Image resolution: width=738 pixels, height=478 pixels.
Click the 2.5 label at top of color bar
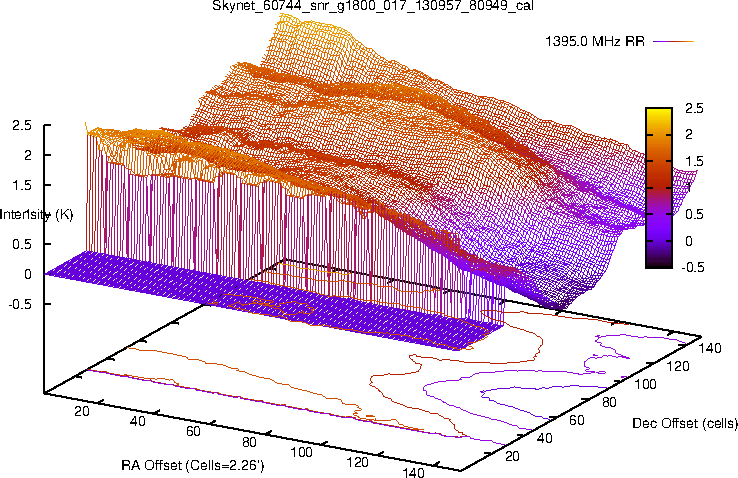coord(694,108)
